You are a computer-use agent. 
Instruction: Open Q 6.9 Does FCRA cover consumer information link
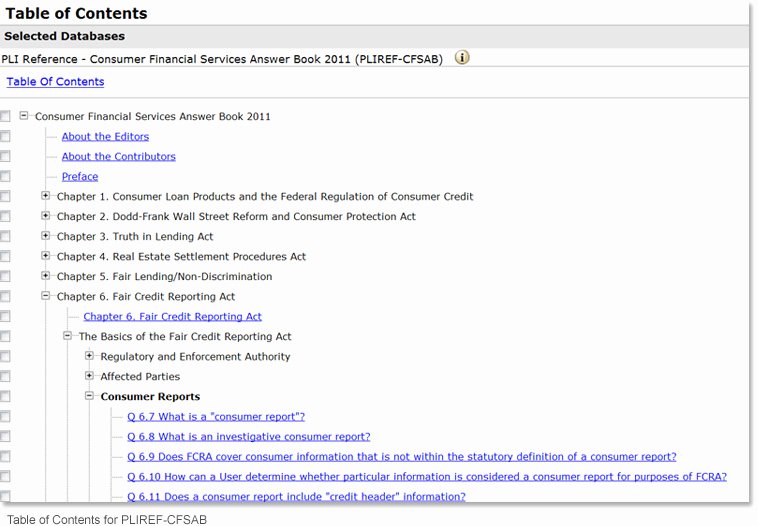pyautogui.click(x=402, y=457)
